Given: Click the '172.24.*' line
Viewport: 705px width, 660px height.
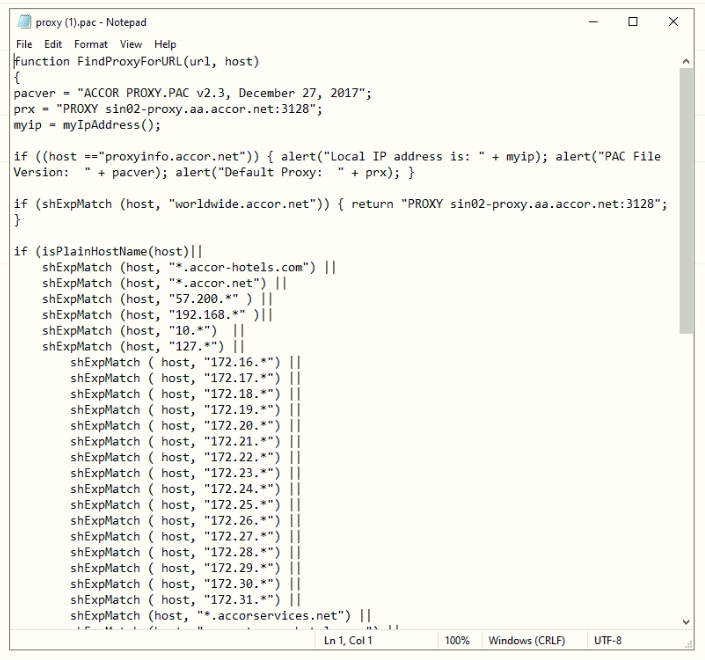Looking at the screenshot, I should coord(185,489).
